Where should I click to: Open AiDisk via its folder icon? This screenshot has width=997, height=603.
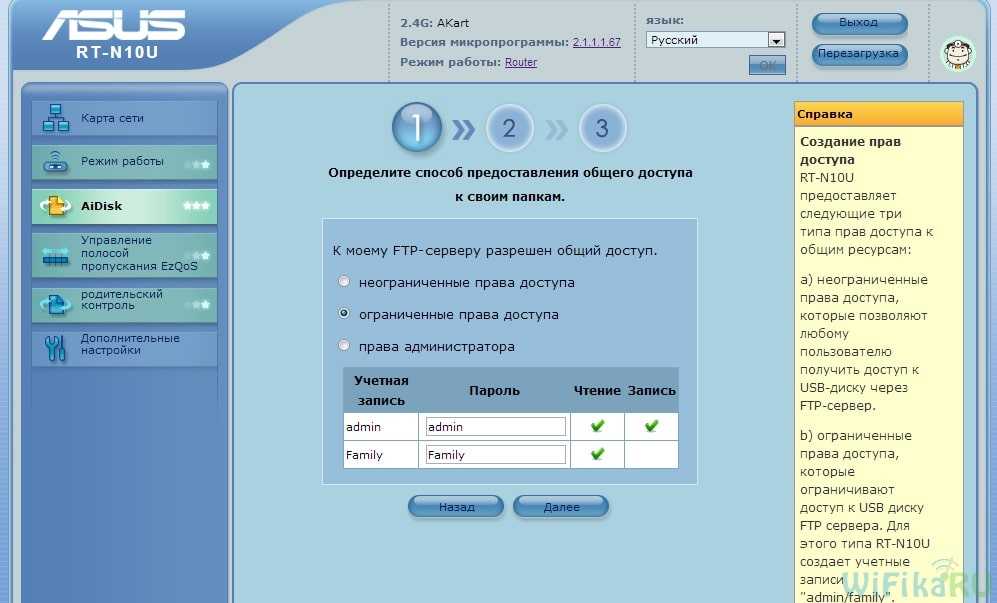pos(56,206)
